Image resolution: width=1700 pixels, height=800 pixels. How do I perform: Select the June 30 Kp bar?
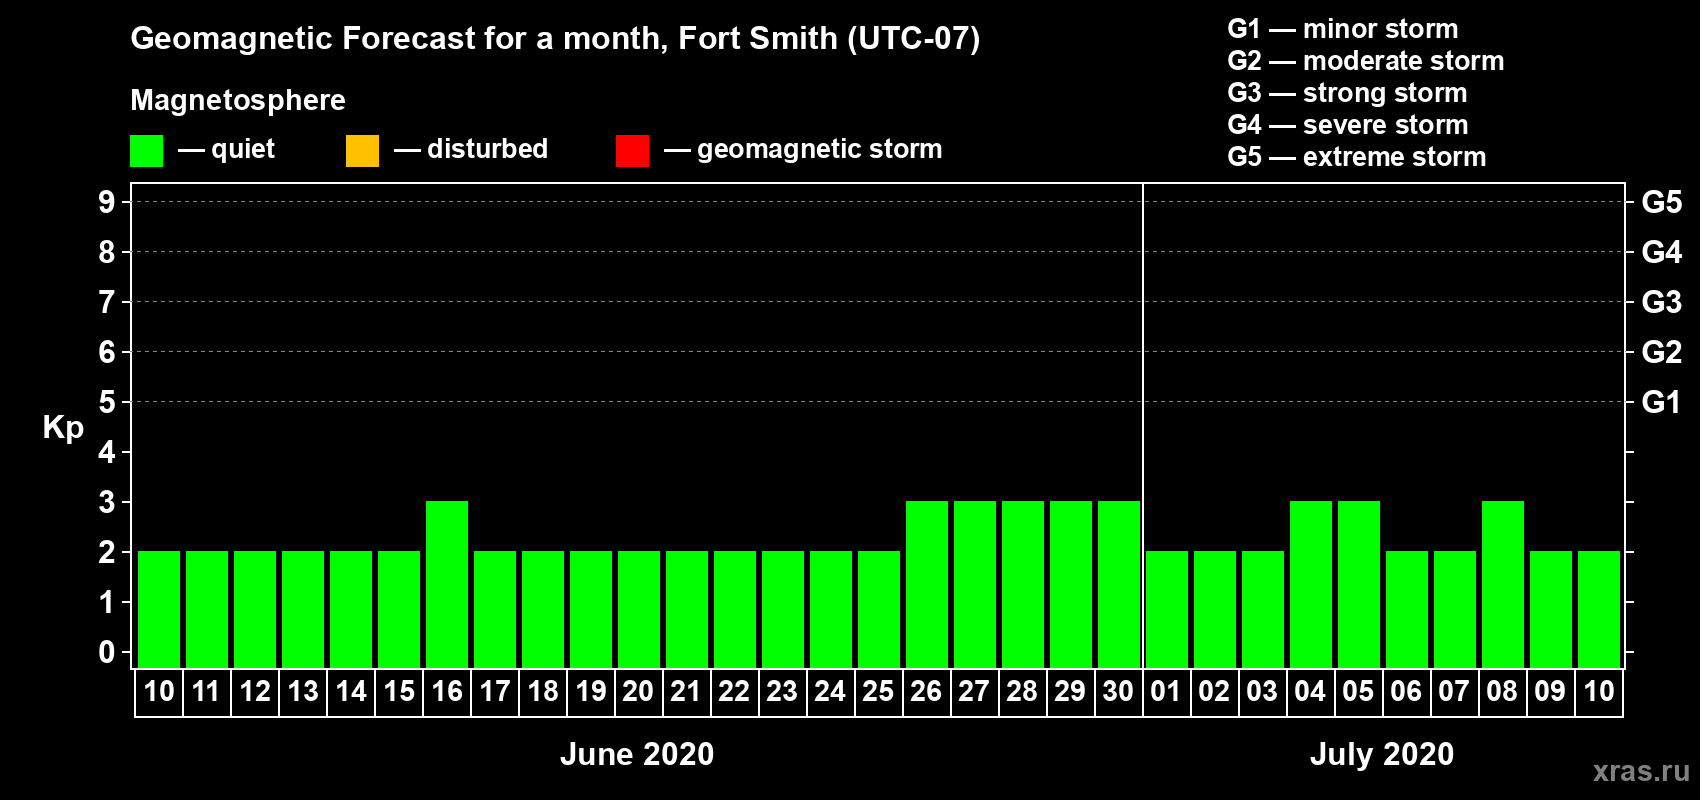(1119, 584)
